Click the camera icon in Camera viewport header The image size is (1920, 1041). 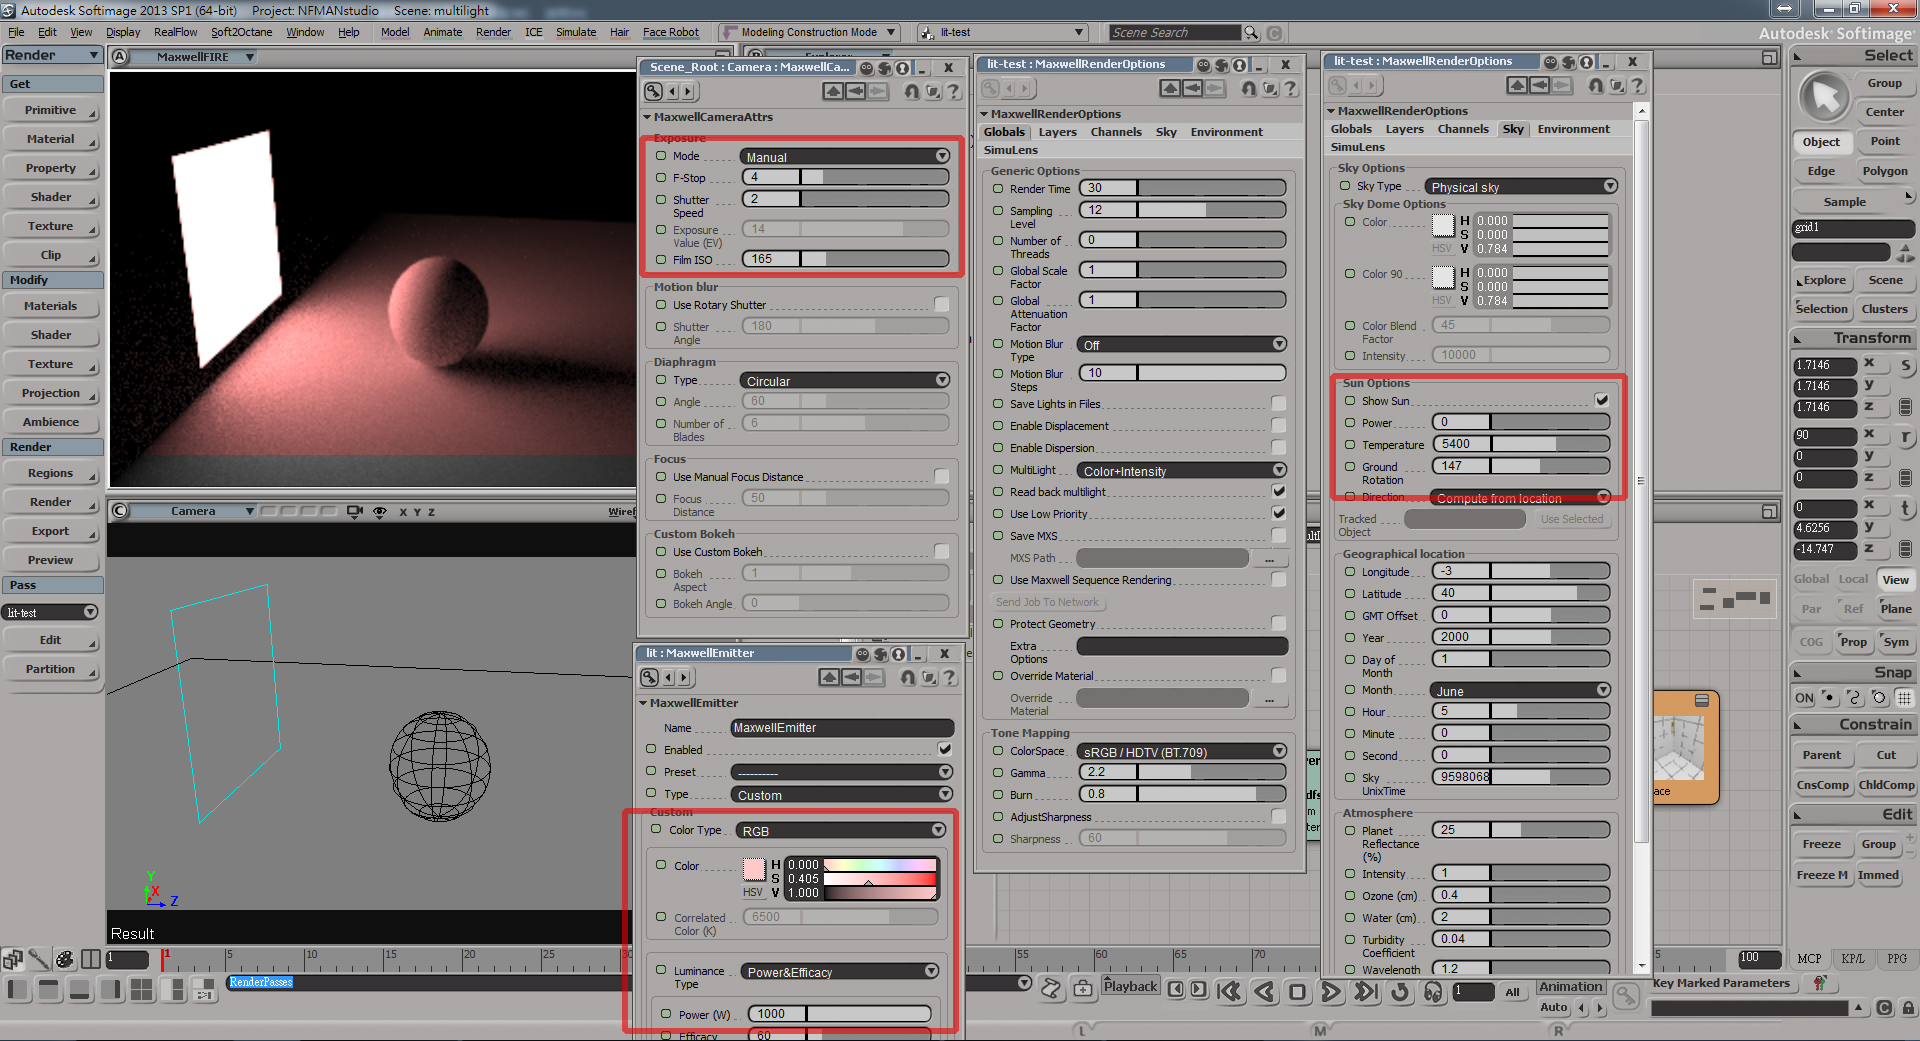(x=355, y=512)
